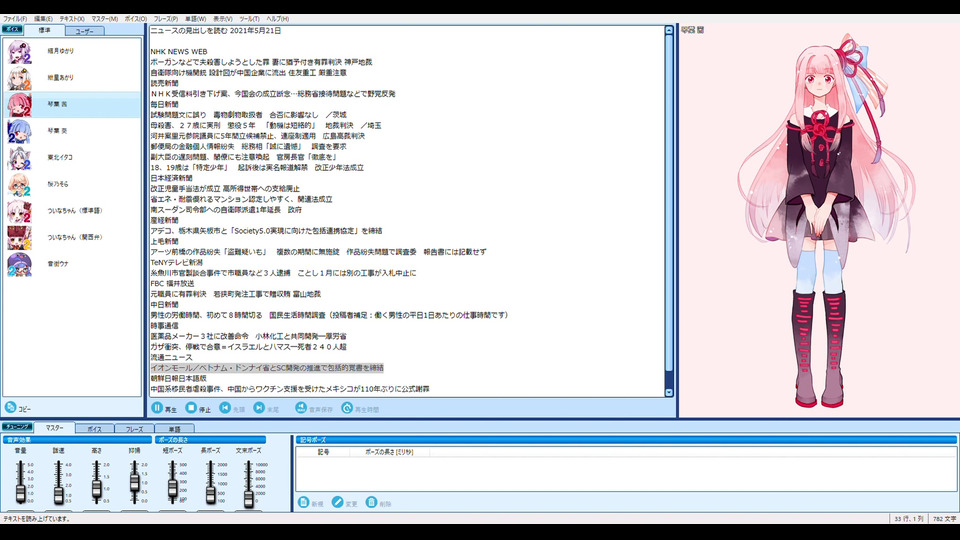Switch to the ユーザー voice tab
This screenshot has height=540, width=960.
click(84, 31)
